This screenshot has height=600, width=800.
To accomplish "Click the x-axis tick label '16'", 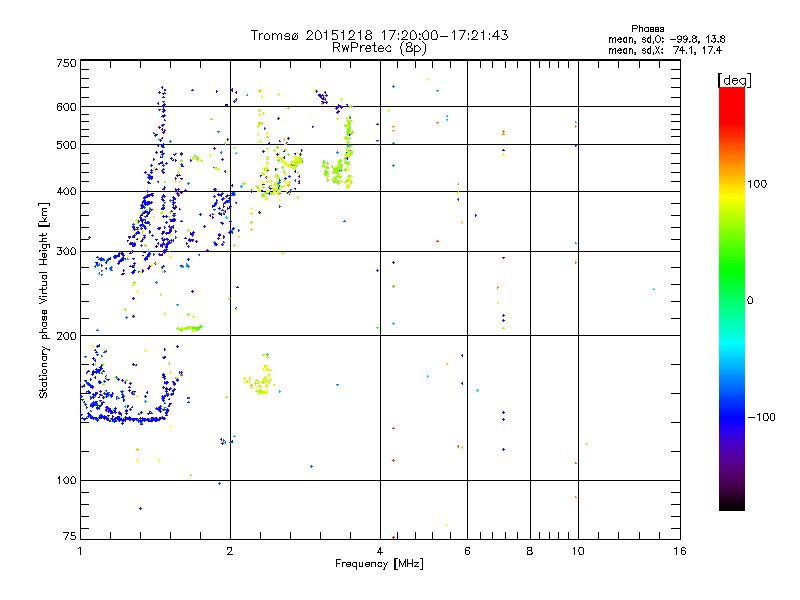I will pos(680,551).
